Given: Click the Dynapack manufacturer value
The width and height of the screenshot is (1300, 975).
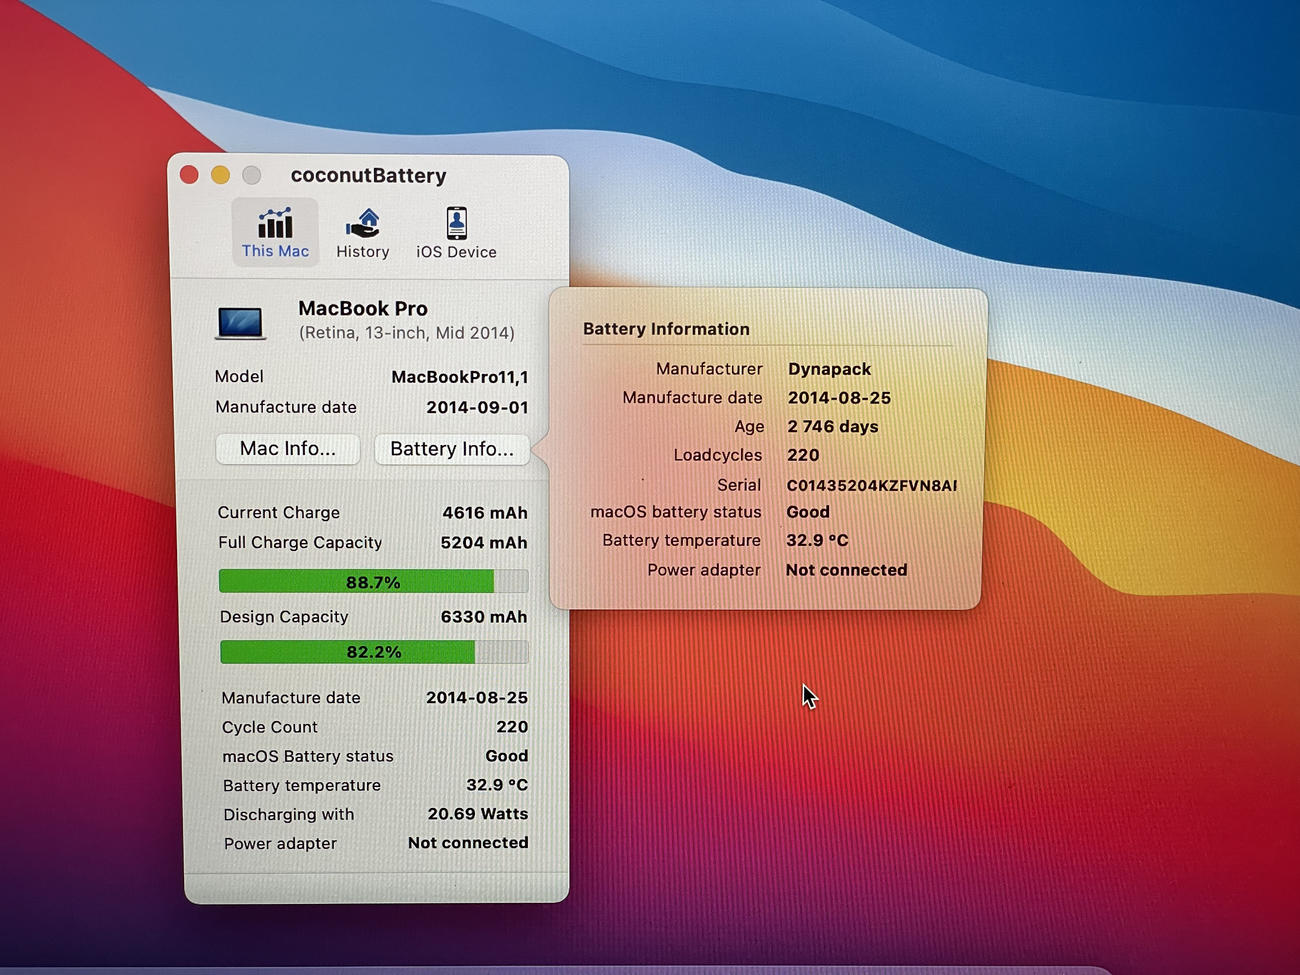Looking at the screenshot, I should coord(829,369).
